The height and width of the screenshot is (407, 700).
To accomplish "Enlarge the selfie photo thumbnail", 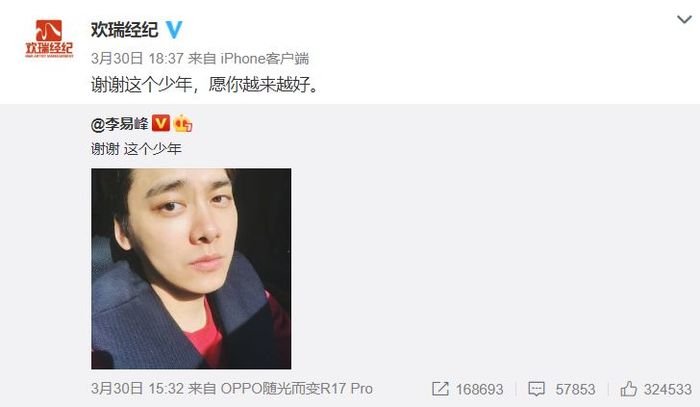I will pos(191,268).
